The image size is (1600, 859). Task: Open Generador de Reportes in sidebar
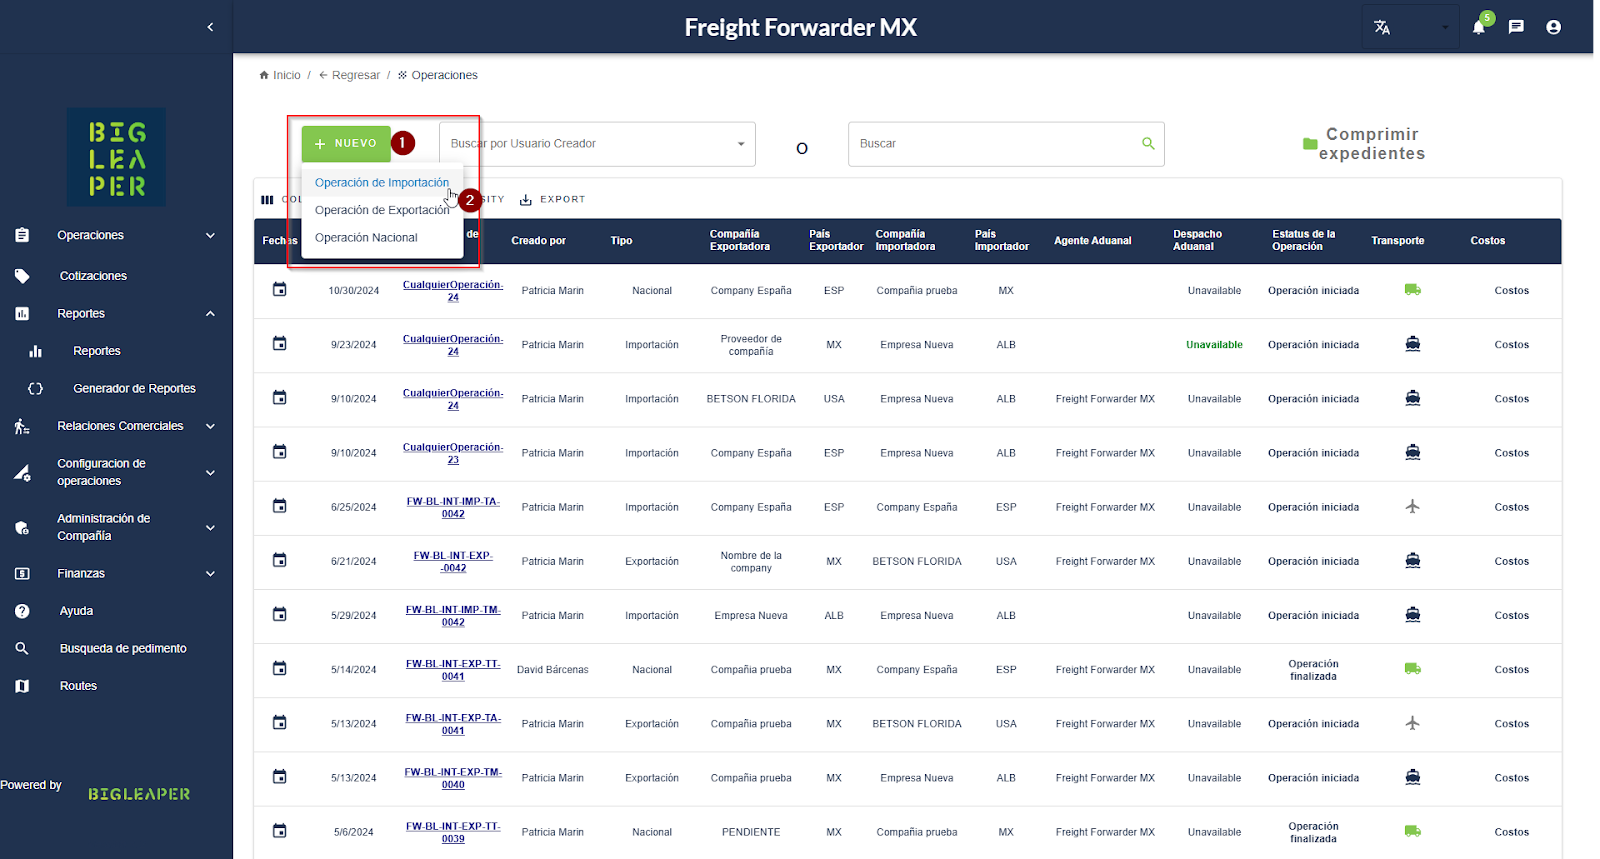(x=134, y=389)
